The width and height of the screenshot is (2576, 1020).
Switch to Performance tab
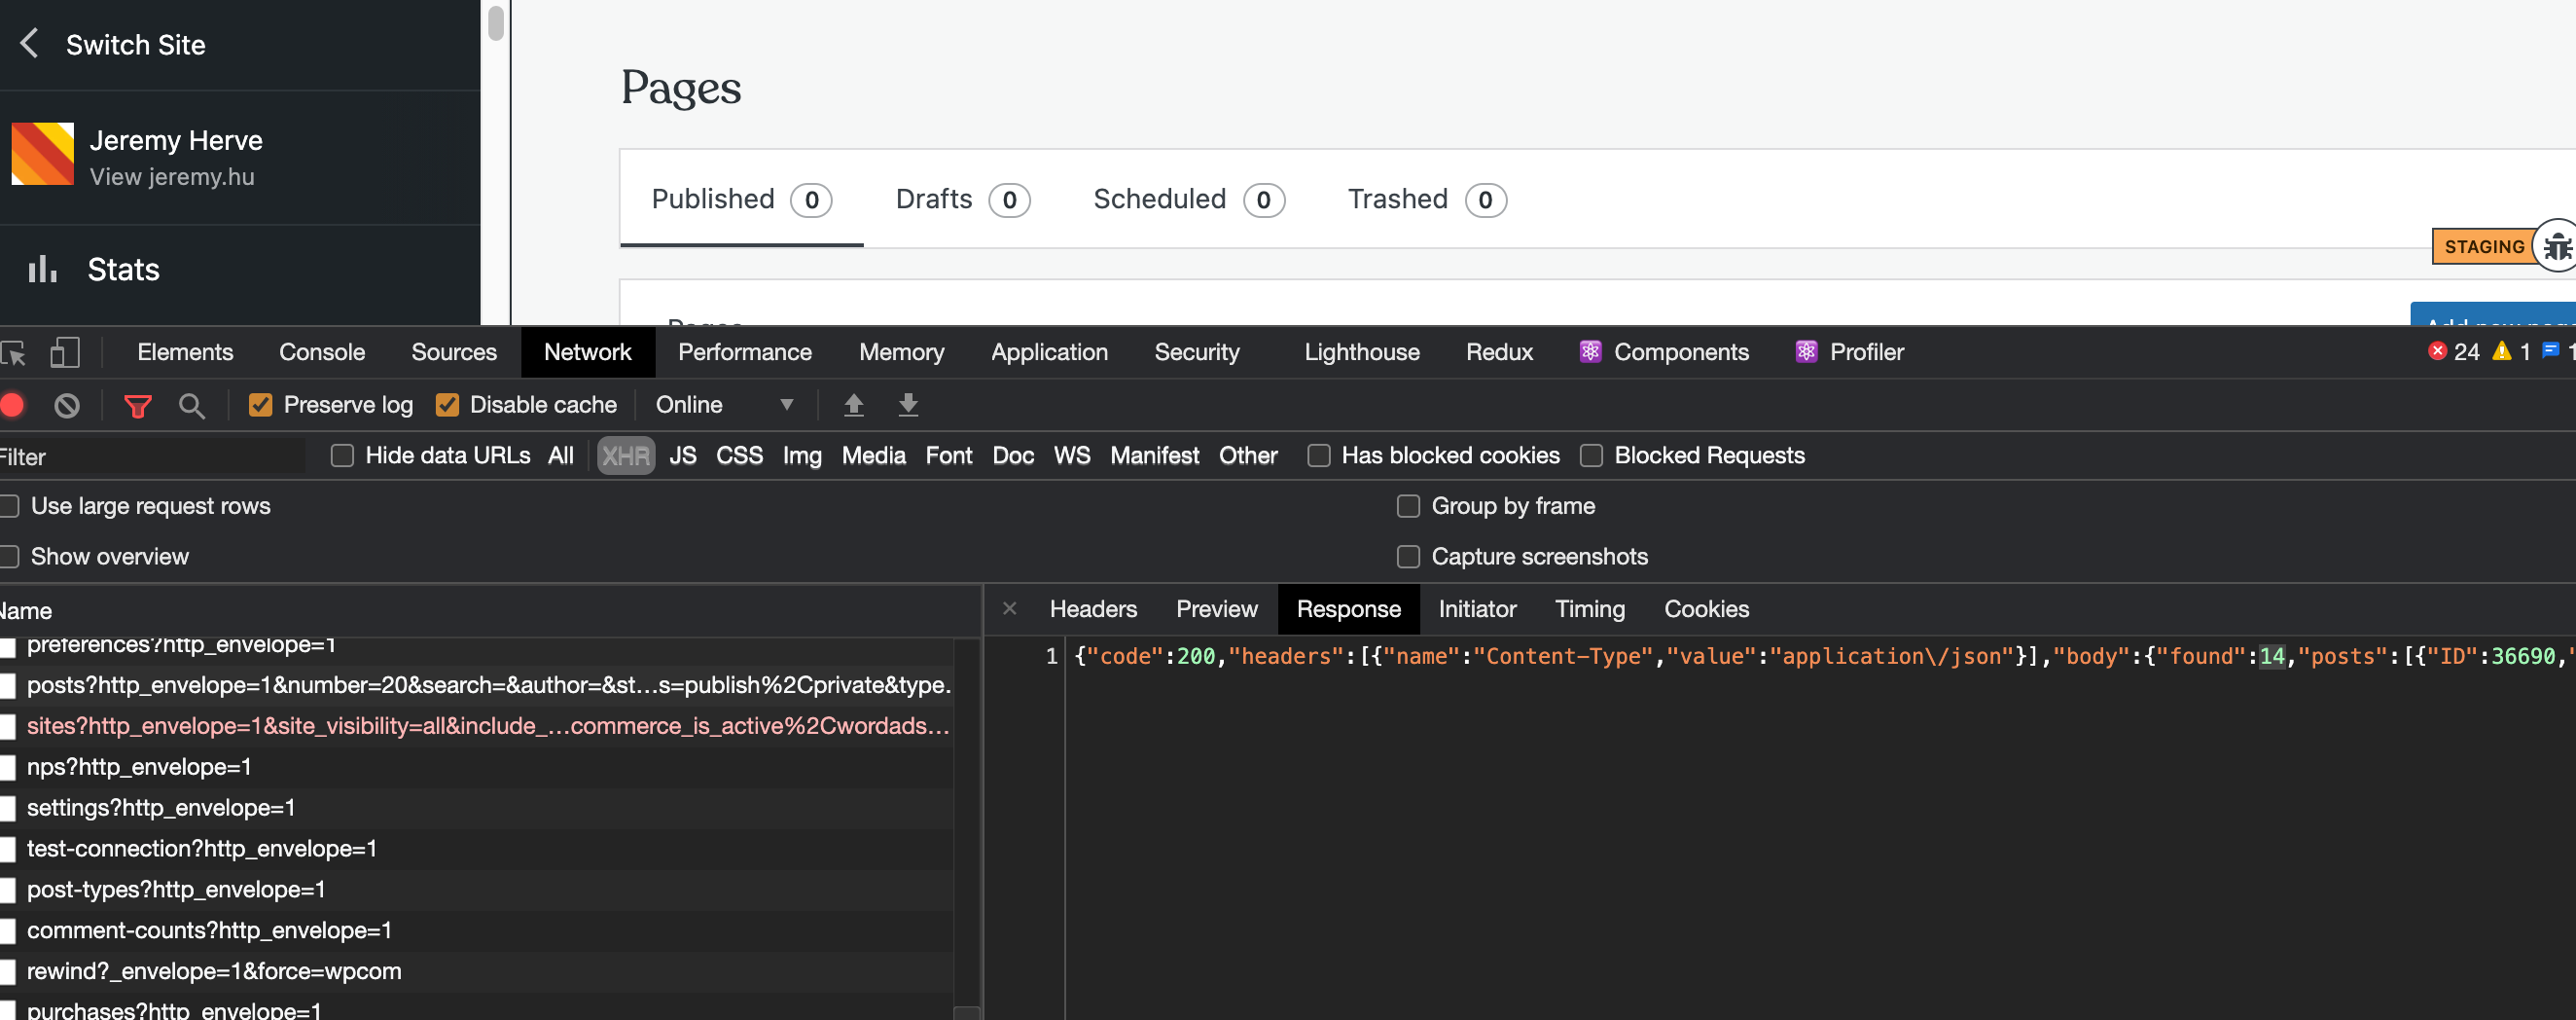point(745,352)
